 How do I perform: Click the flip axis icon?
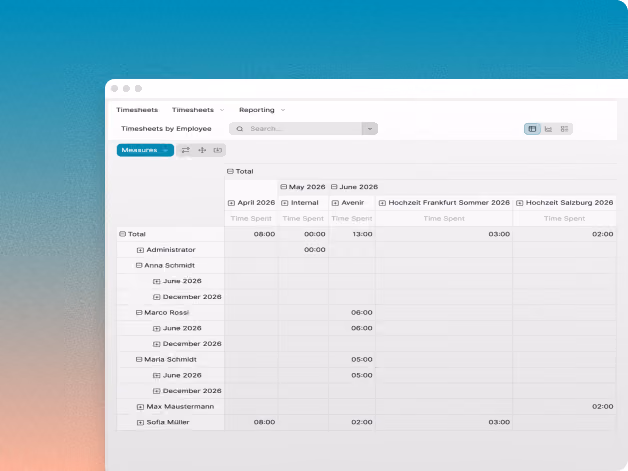185,150
